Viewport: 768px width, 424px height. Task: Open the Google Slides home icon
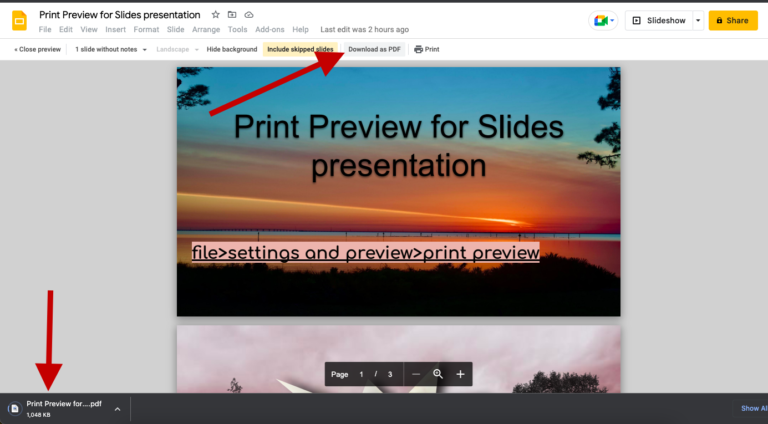tap(19, 21)
